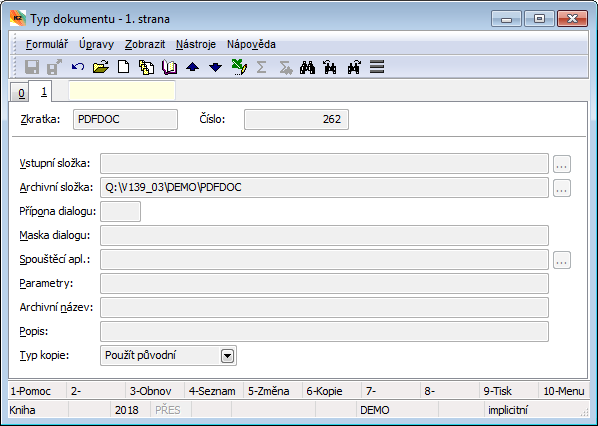Expand the Typ kopie dropdown arrow
Viewport: 598px width, 426px height.
tap(227, 356)
